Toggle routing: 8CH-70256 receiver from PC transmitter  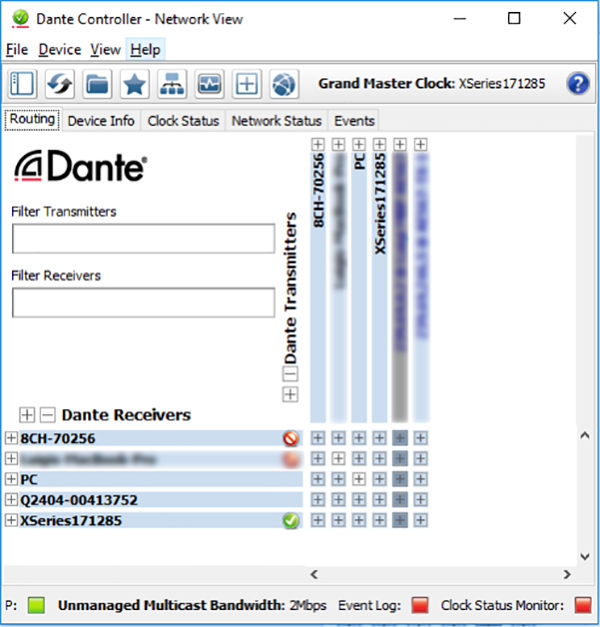[x=359, y=438]
